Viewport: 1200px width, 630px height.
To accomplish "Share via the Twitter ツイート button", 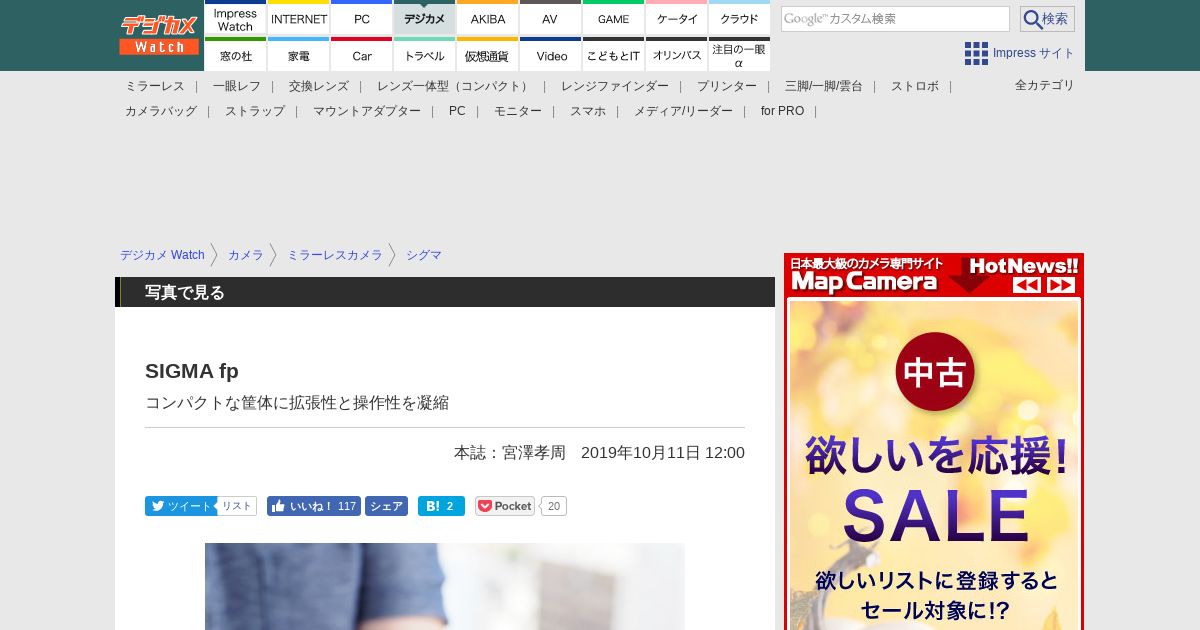I will 180,506.
